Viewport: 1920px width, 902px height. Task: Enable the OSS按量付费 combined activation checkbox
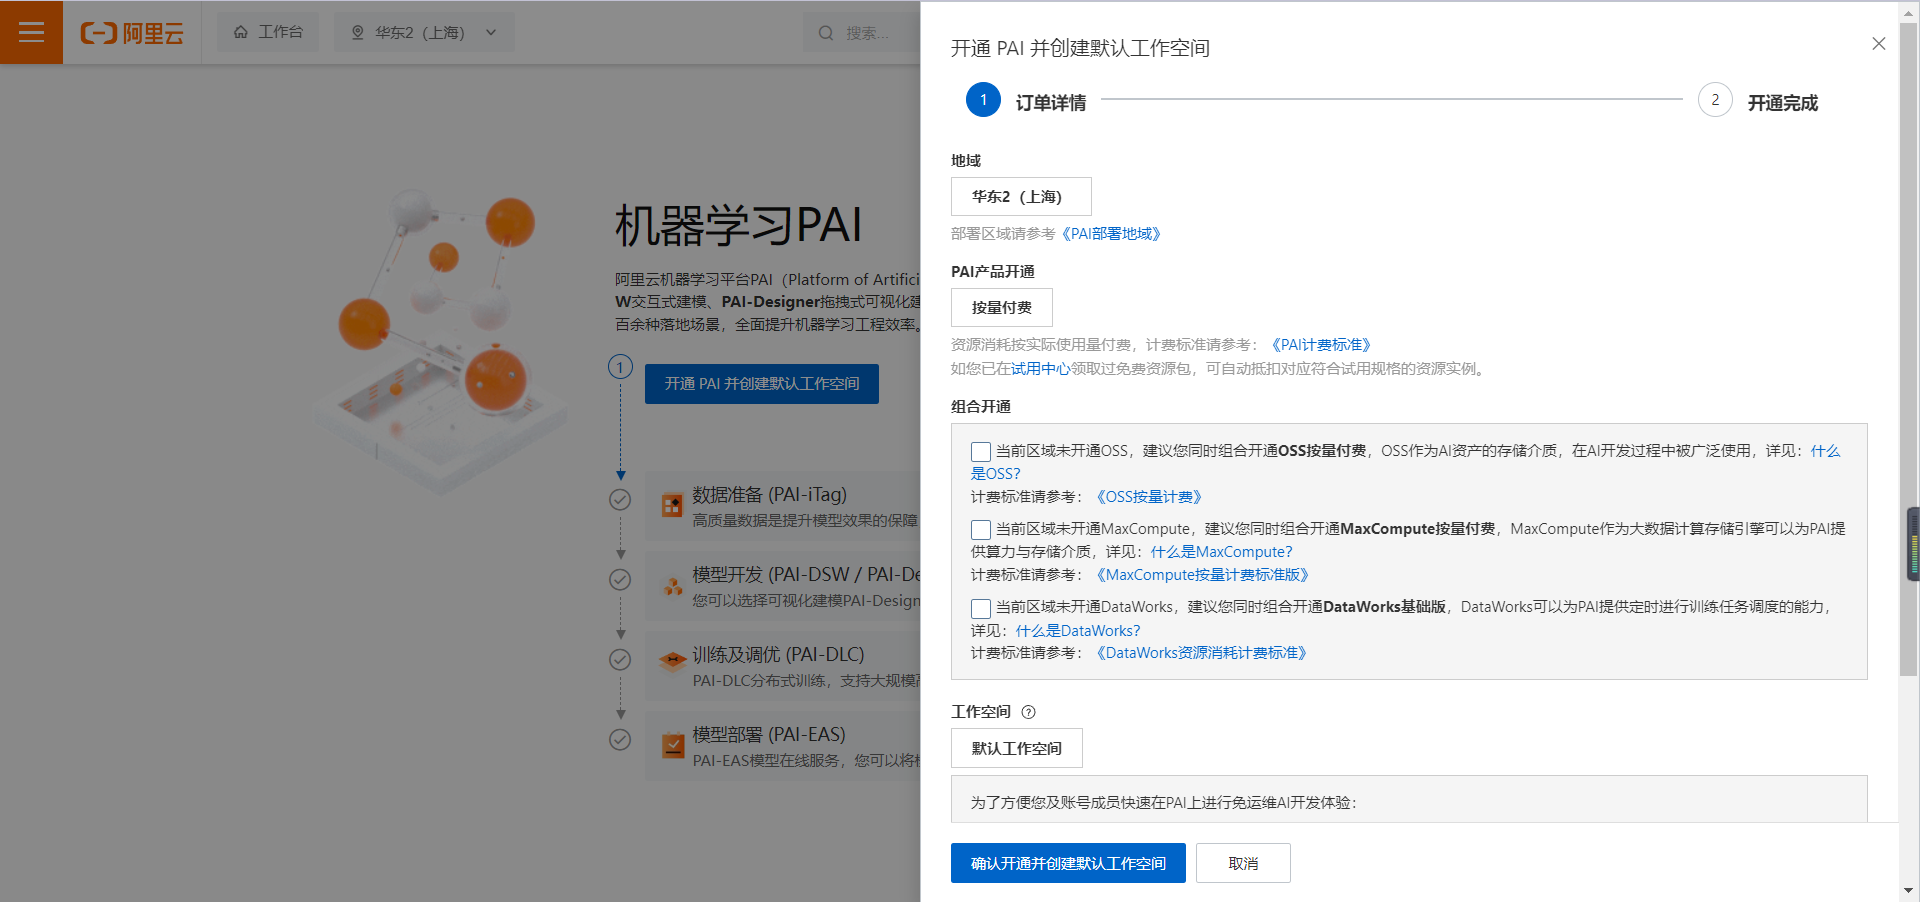980,451
